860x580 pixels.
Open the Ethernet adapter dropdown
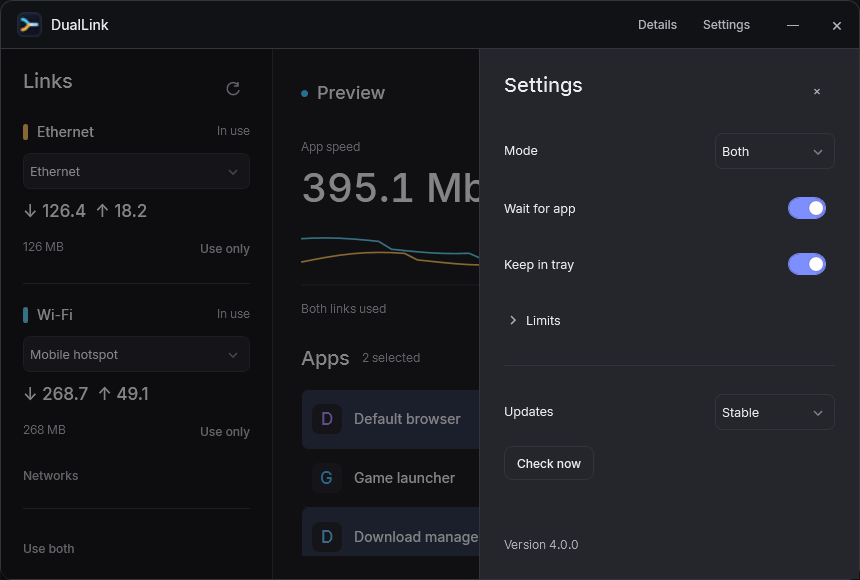(136, 171)
